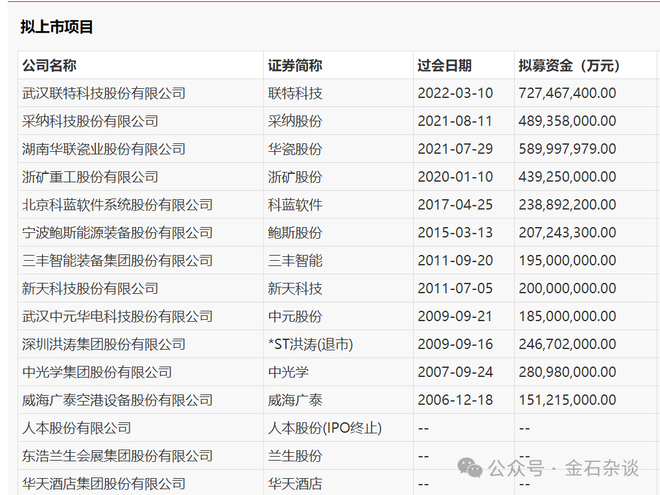Screen dimensions: 660x495
Task: Open 北京科蓝软件系统股份有限公司 entry
Action: (x=117, y=205)
